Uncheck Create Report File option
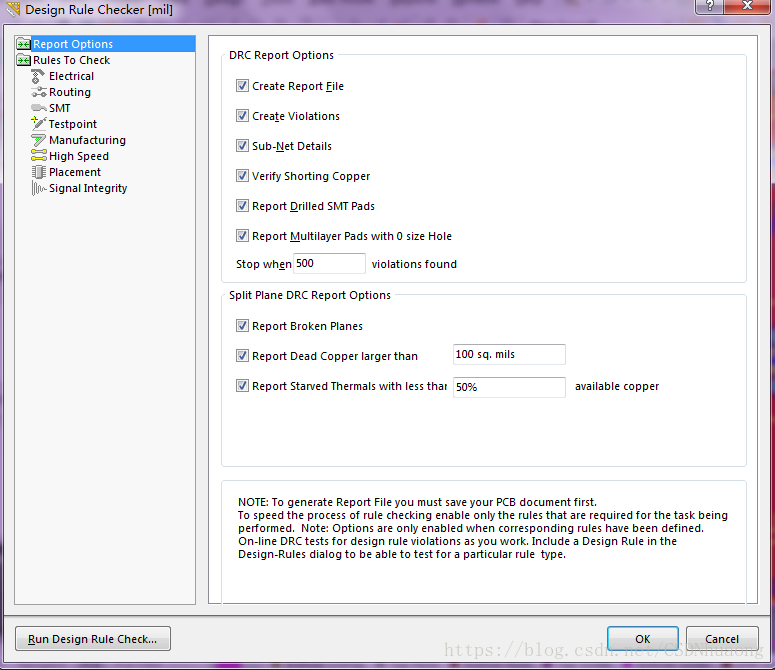Viewport: 775px width, 670px height. [242, 86]
